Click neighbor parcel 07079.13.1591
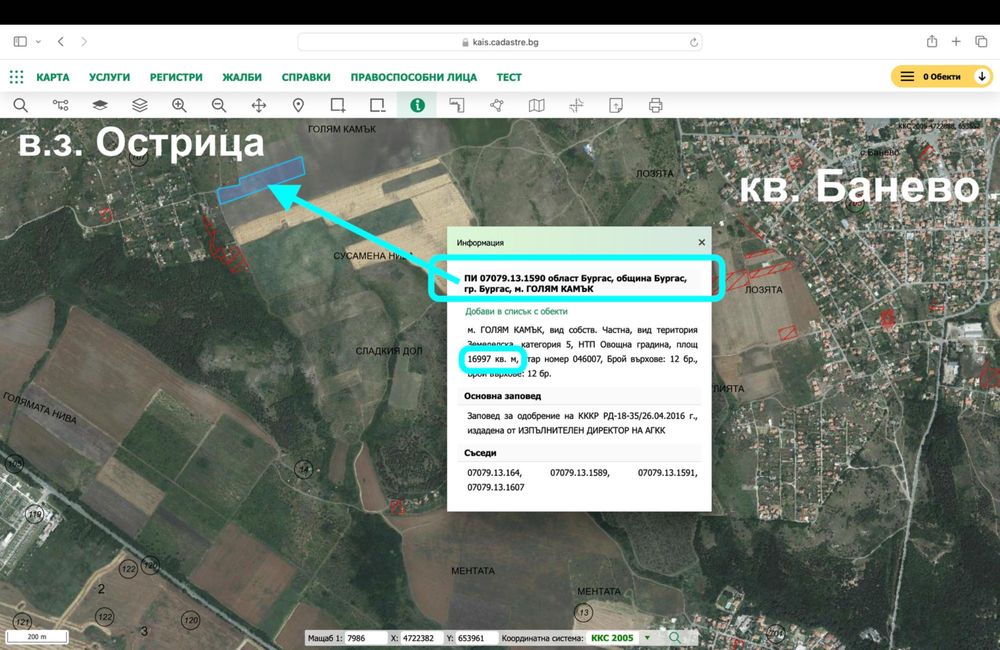The image size is (1000, 650). coord(668,473)
